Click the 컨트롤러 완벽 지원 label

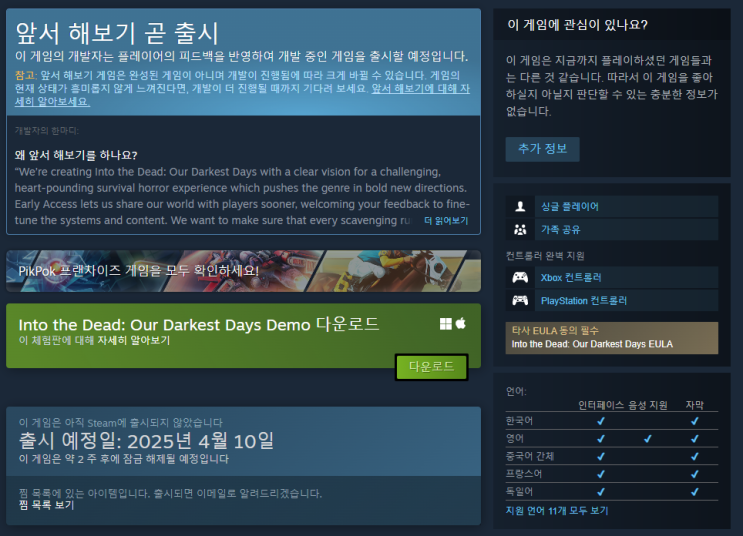pyautogui.click(x=545, y=256)
